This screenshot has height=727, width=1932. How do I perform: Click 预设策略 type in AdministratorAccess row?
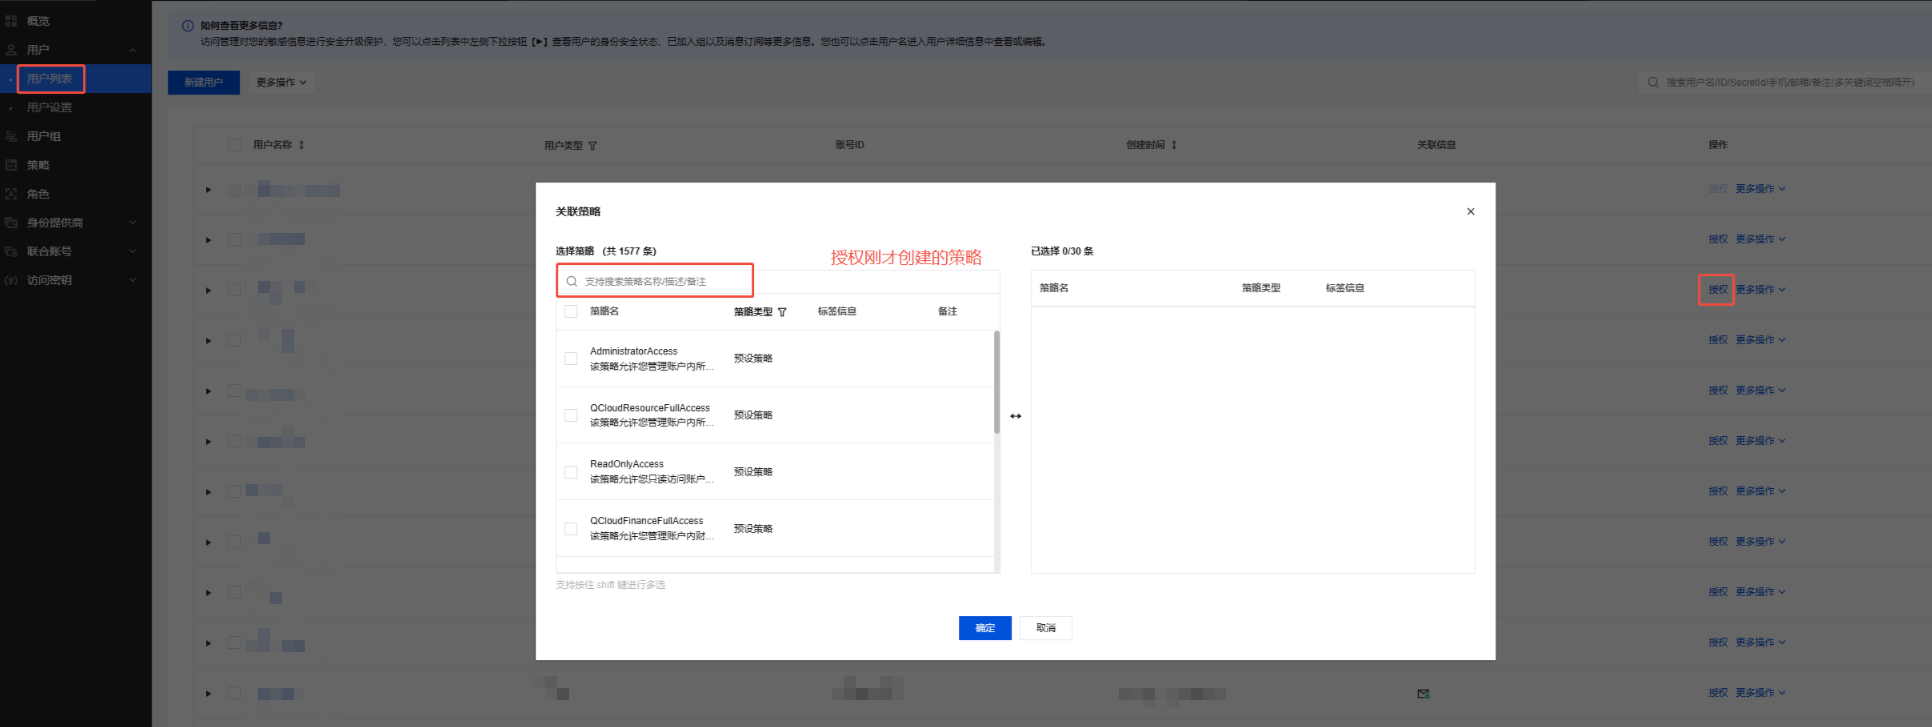[753, 358]
